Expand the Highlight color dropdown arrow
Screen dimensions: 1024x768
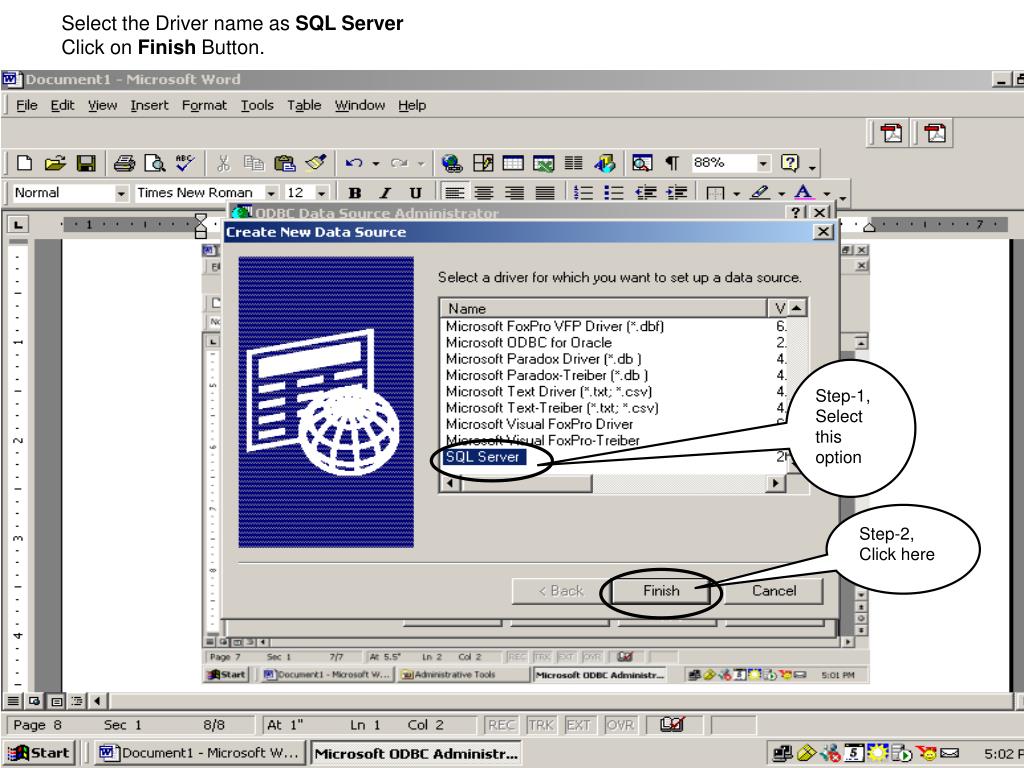(781, 194)
